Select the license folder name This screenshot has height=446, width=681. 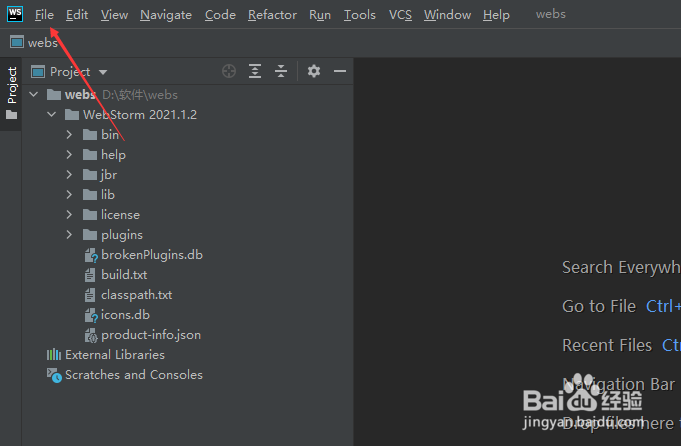coord(120,215)
